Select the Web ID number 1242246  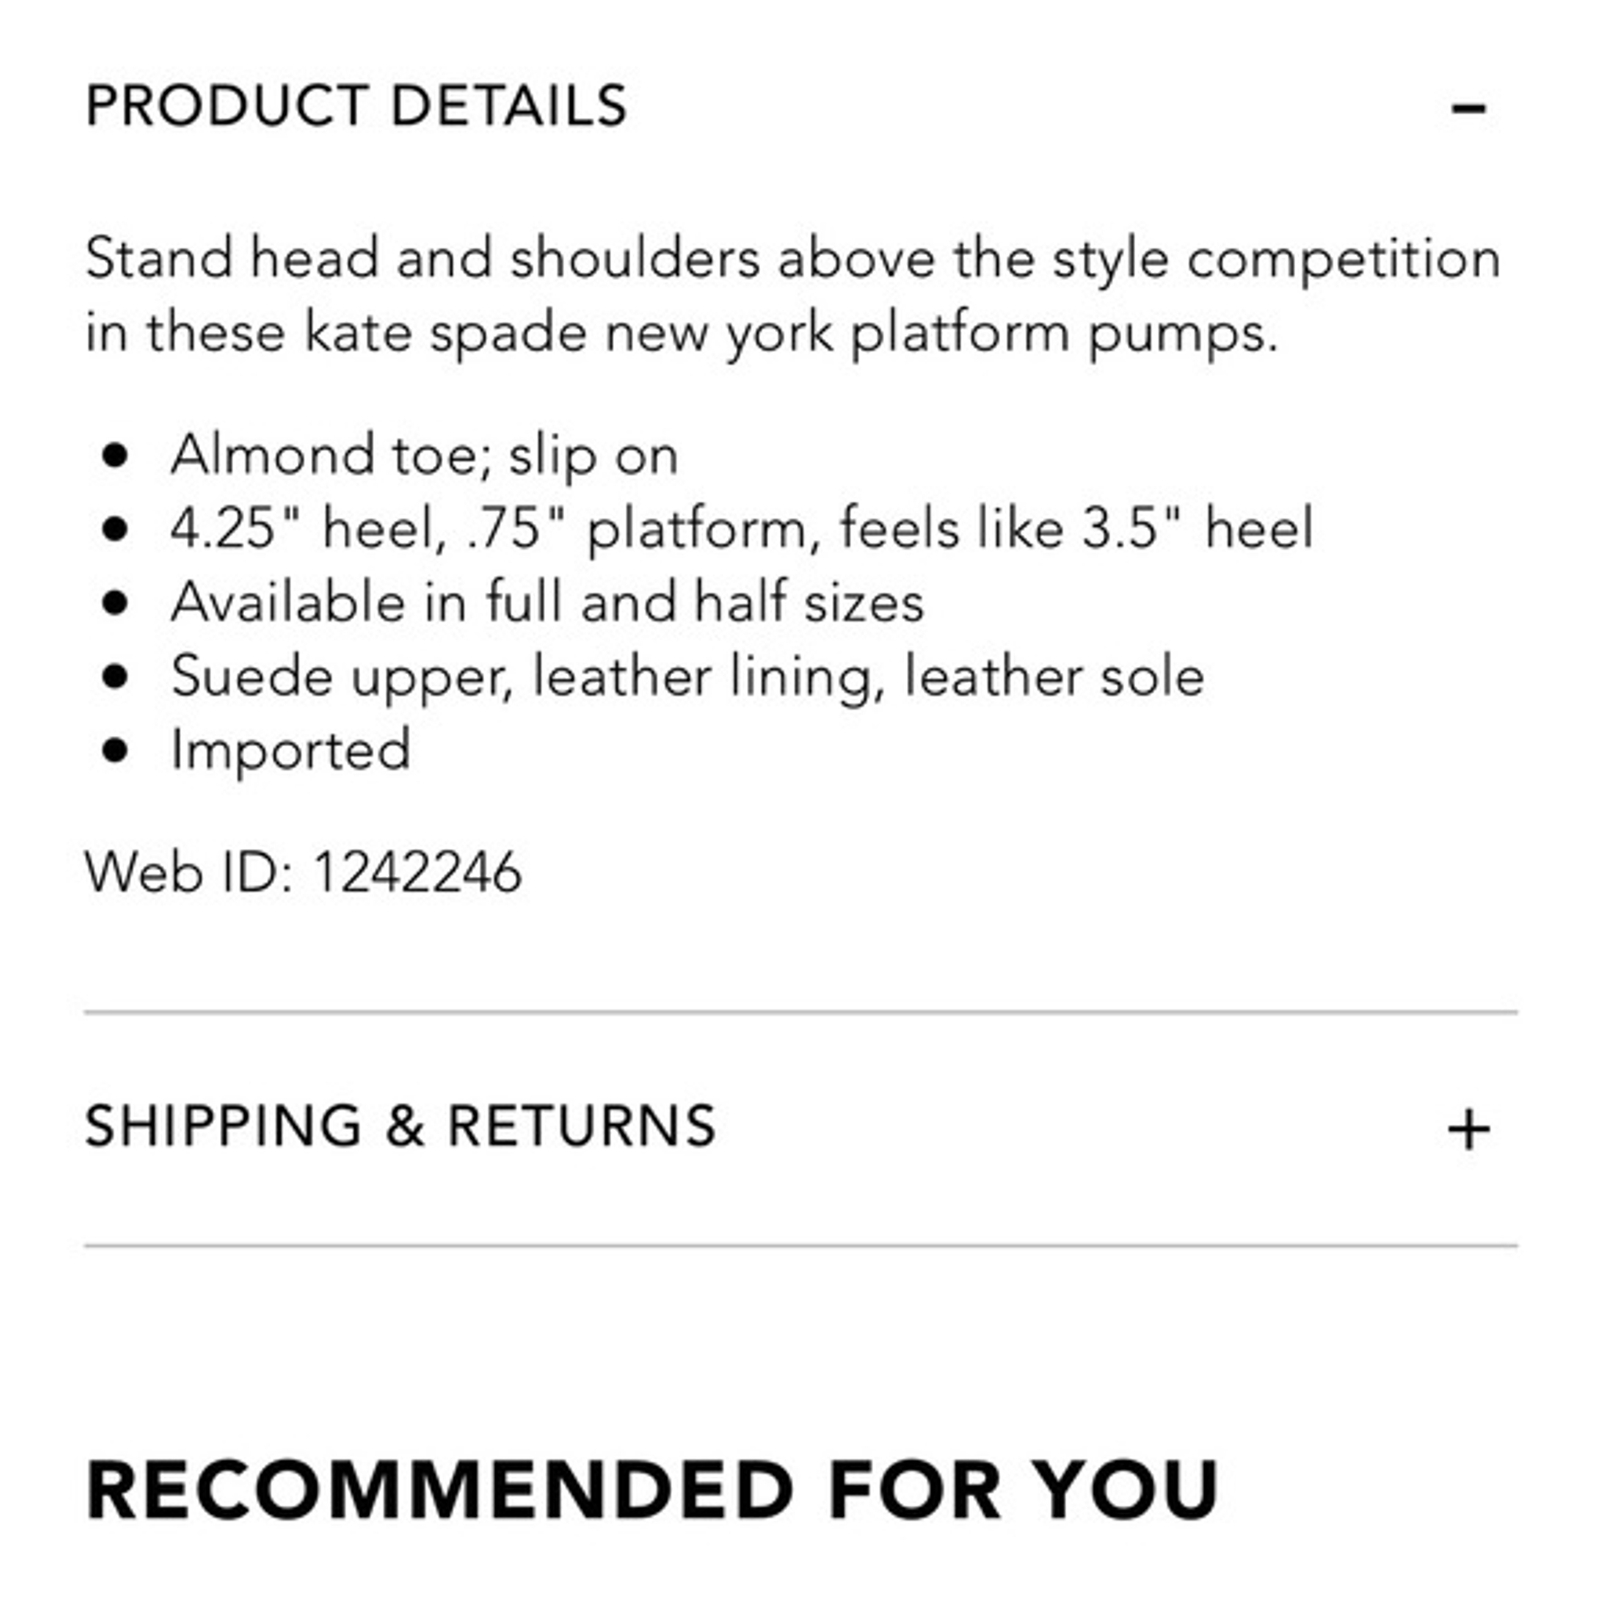tap(417, 872)
